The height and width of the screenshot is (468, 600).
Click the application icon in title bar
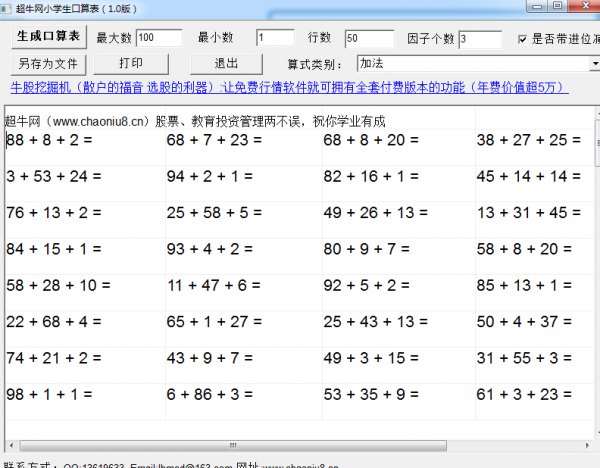pyautogui.click(x=6, y=8)
